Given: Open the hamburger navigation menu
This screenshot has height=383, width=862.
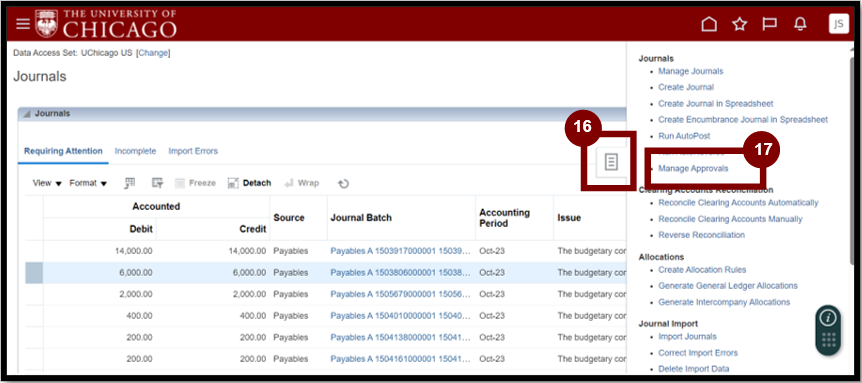Looking at the screenshot, I should [23, 24].
